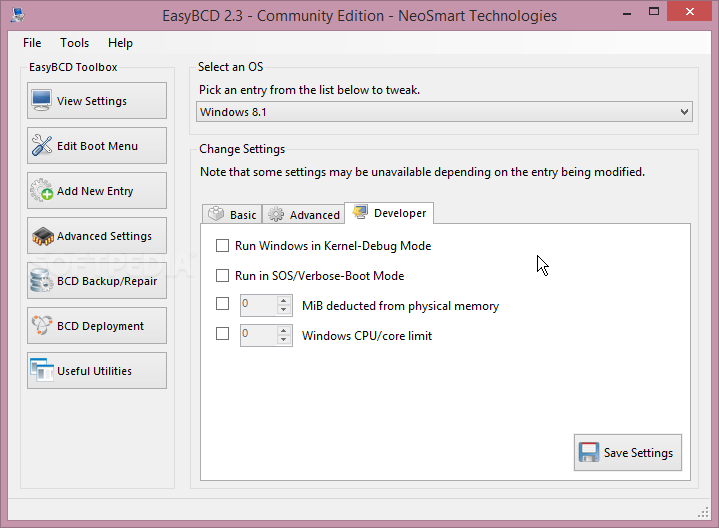The width and height of the screenshot is (719, 528).
Task: Click the CPU/core limit number field
Action: pyautogui.click(x=259, y=335)
